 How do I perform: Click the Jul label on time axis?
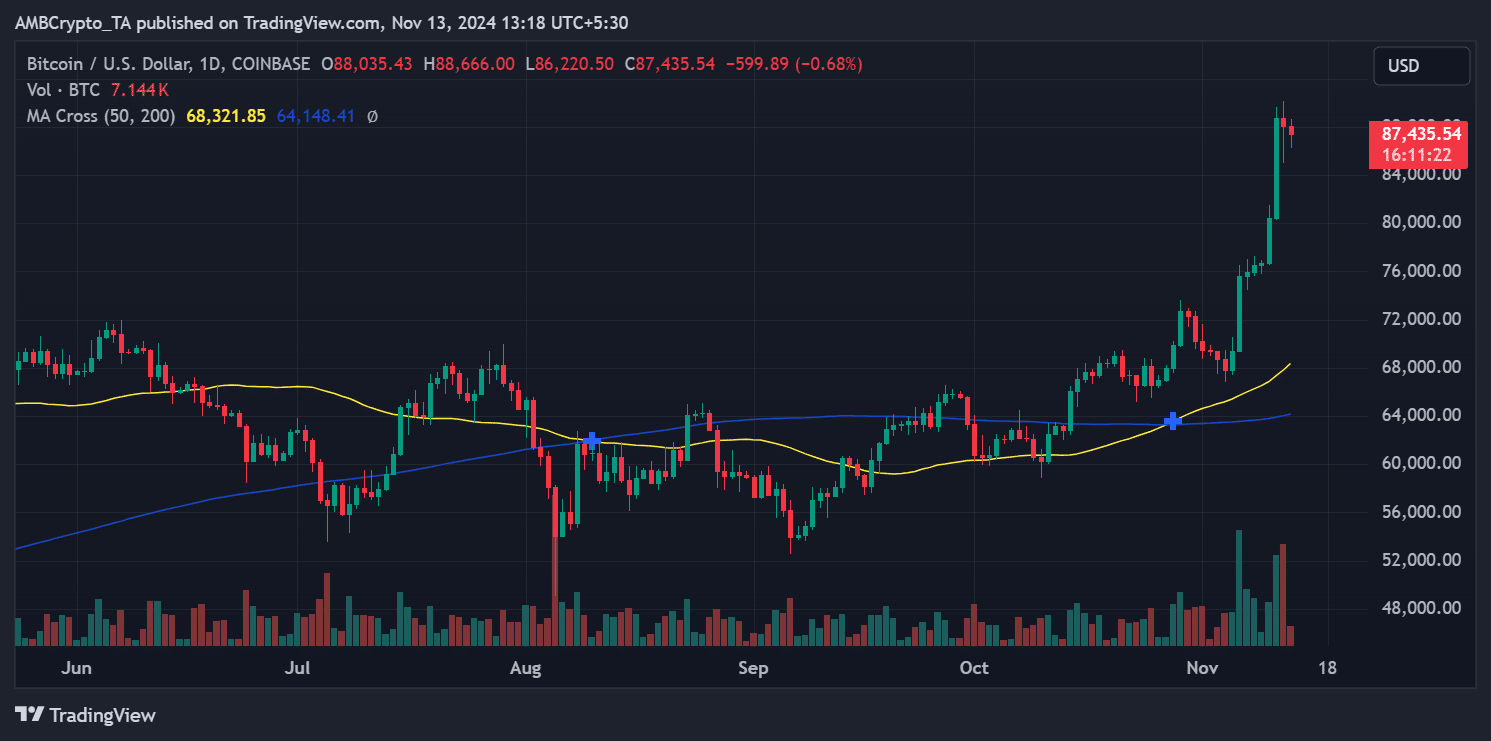[x=299, y=668]
